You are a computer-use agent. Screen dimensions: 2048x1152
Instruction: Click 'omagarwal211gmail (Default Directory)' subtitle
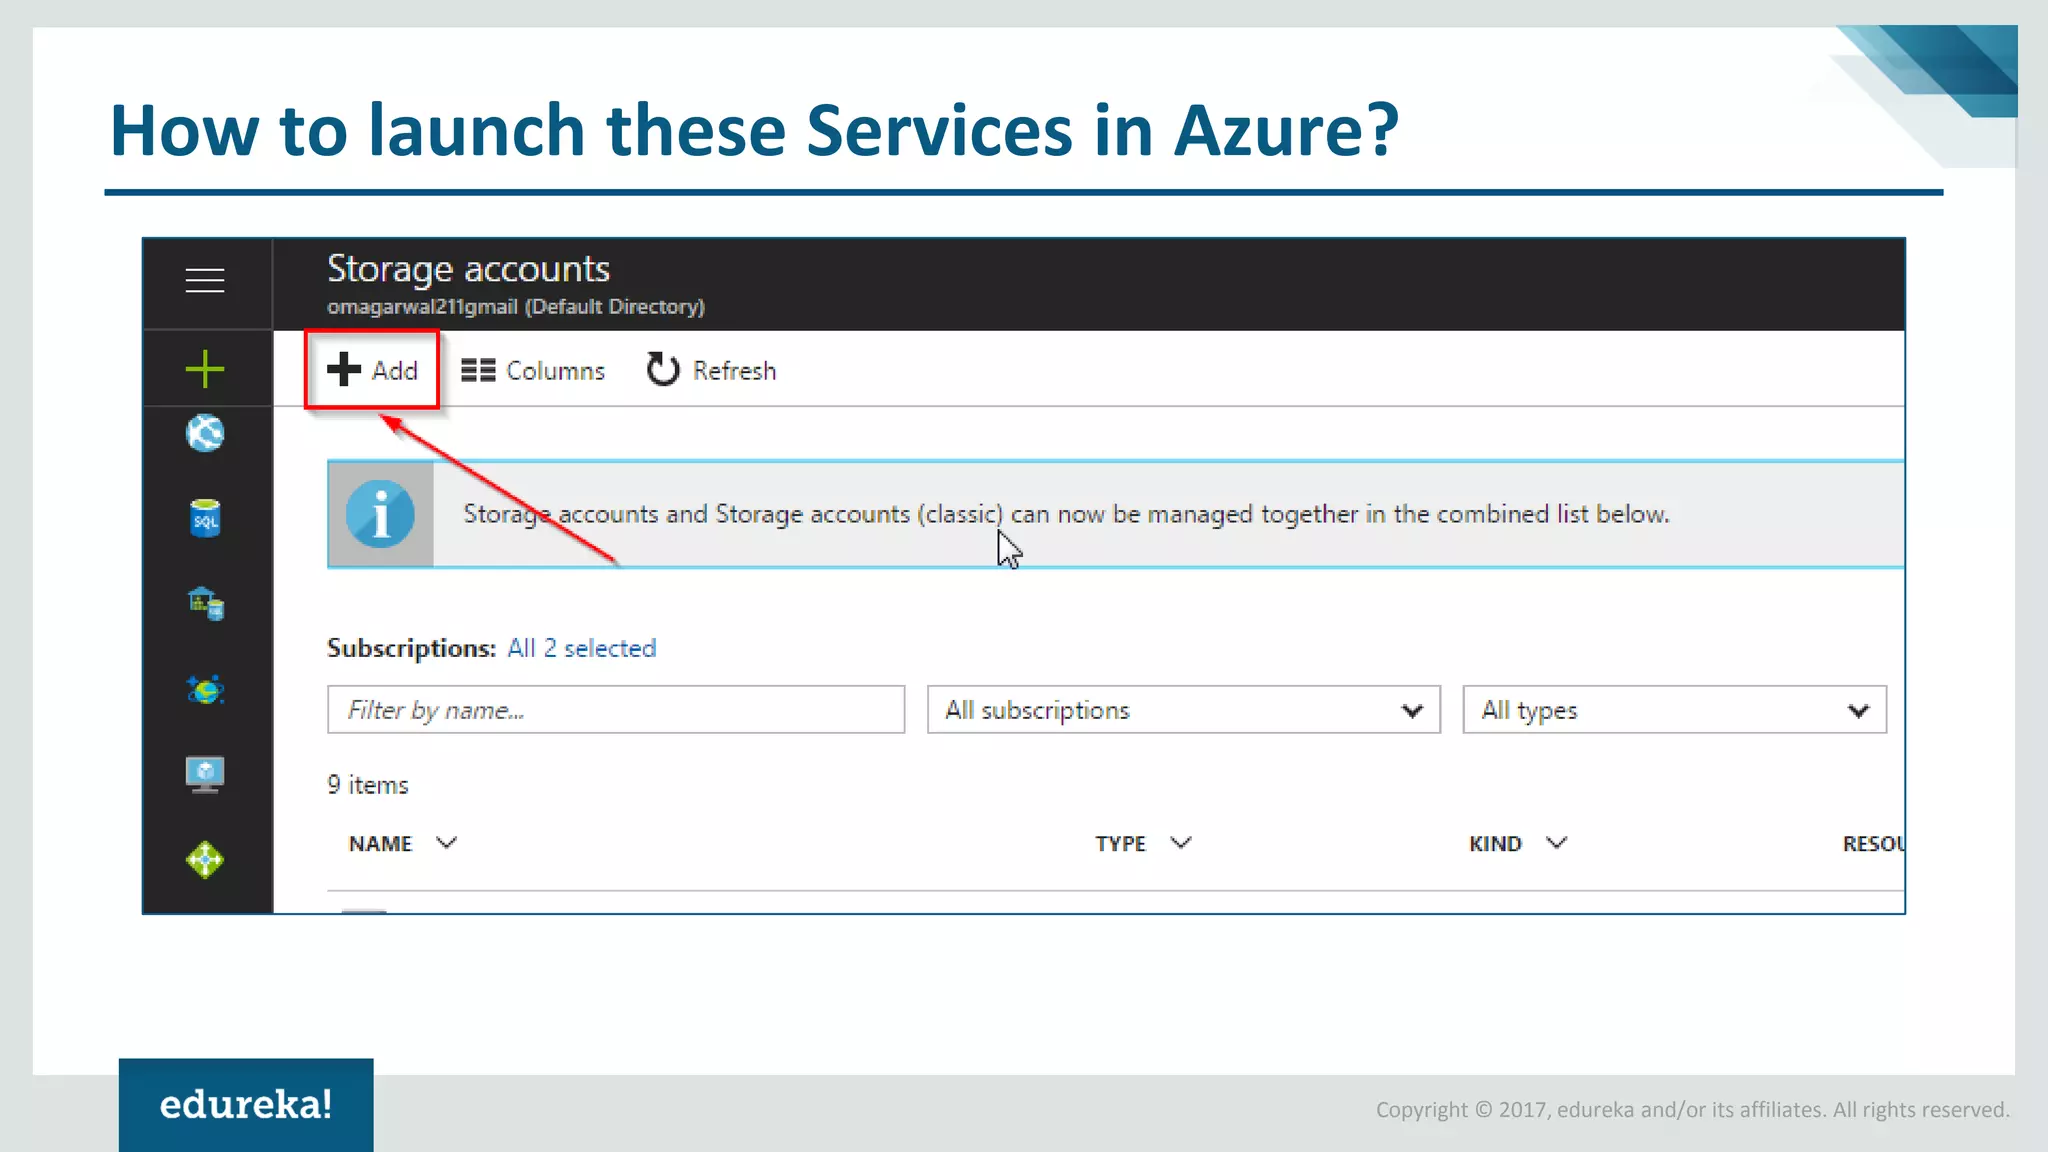pos(516,307)
